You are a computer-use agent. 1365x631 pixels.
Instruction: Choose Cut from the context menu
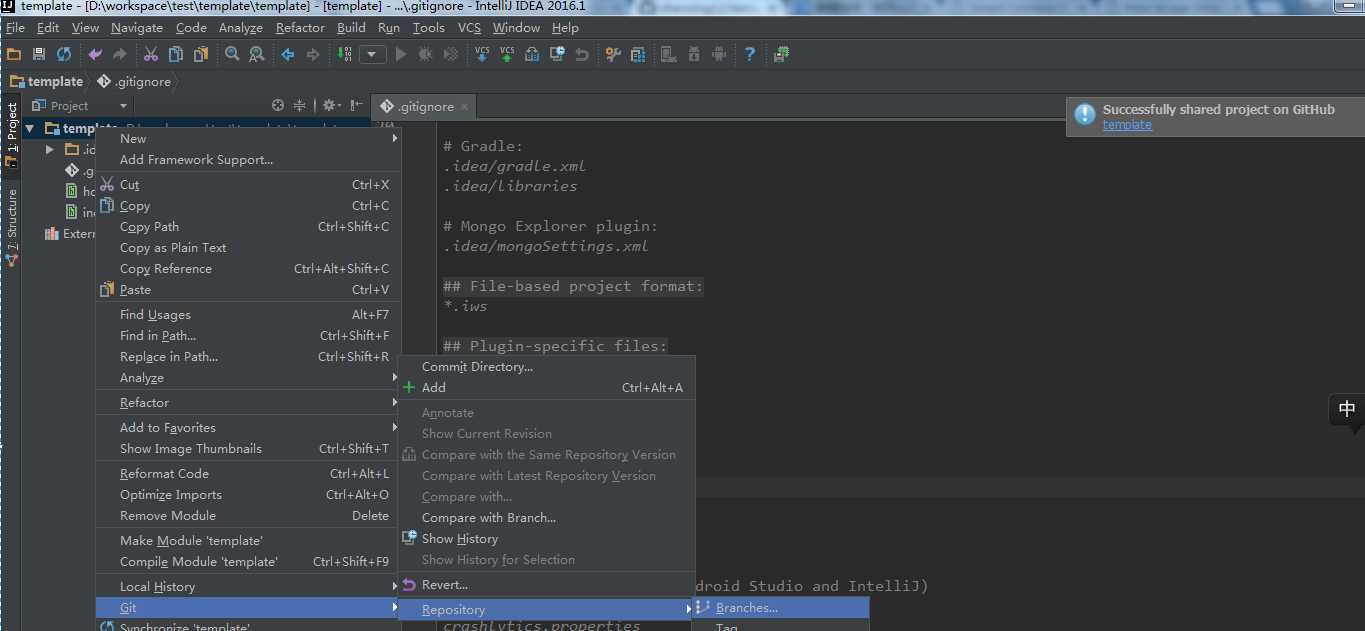248,184
